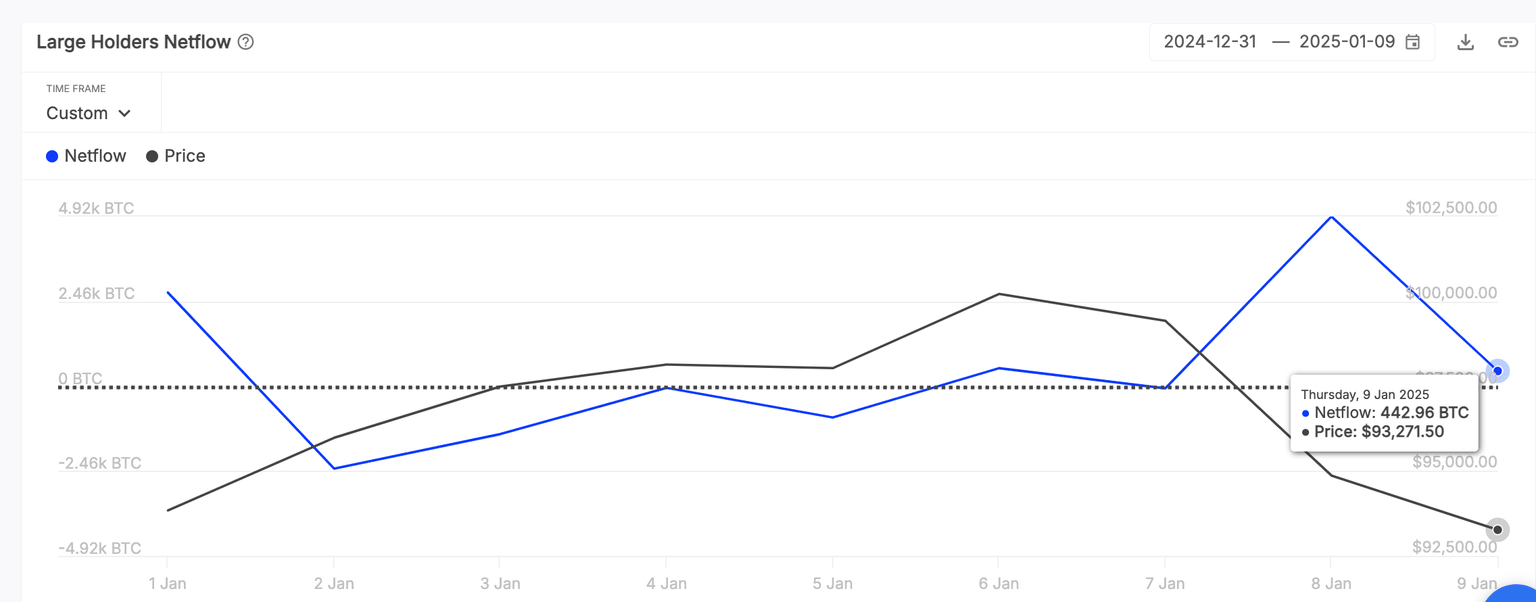Click the start date 2024-12-31
The width and height of the screenshot is (1536, 602).
coord(1210,42)
